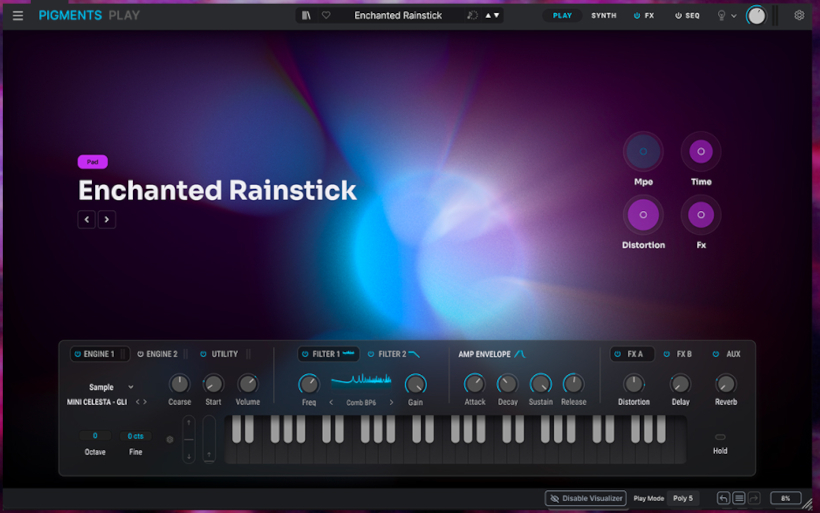Toggle Engine 1 power button
The image size is (820, 513).
[x=77, y=354]
